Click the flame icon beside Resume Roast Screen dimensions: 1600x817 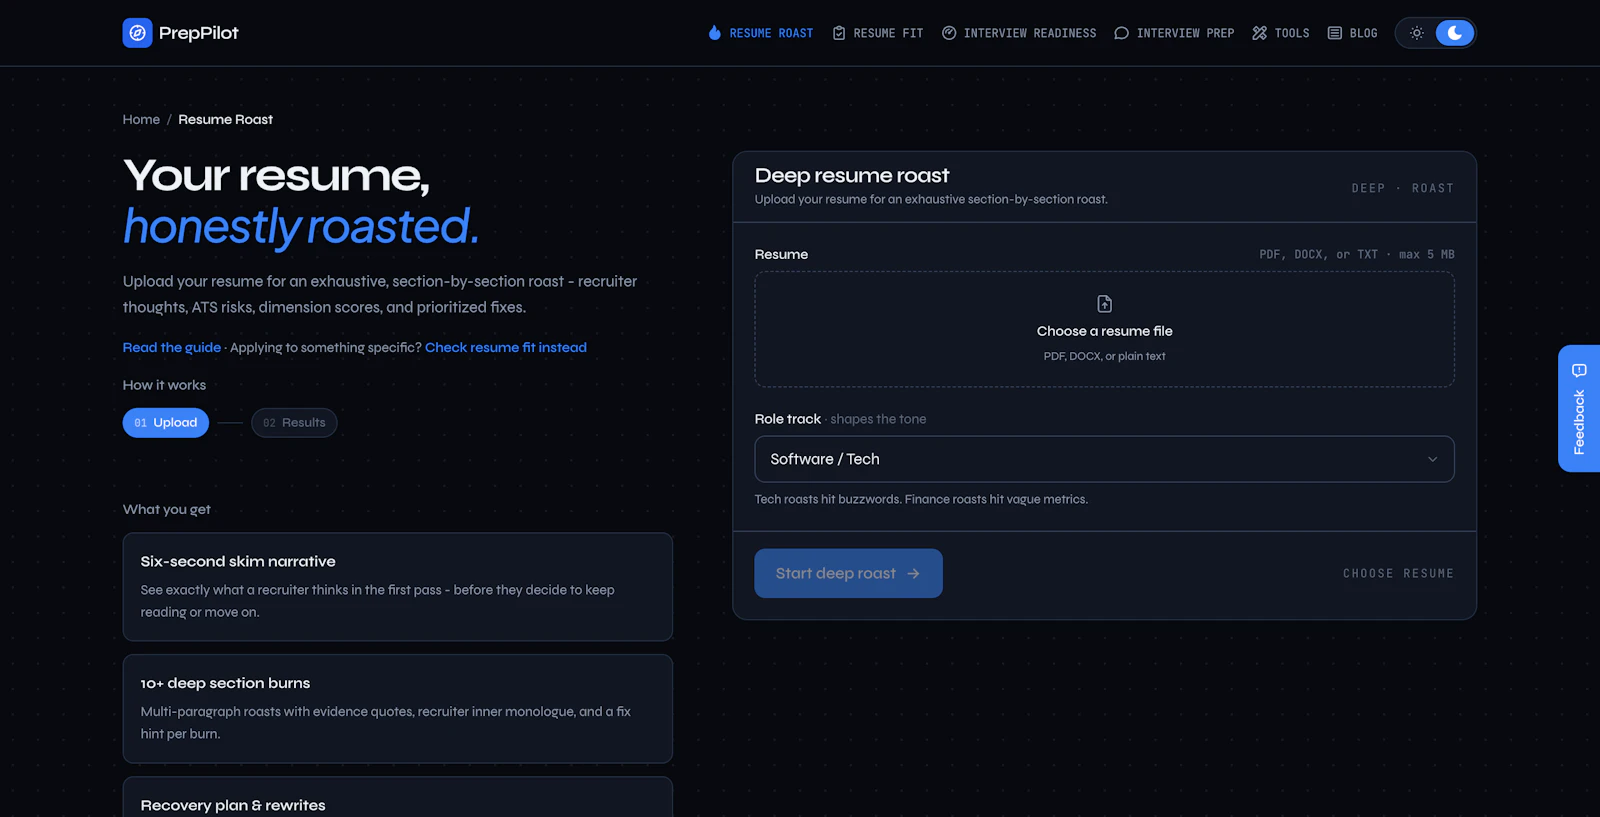(x=714, y=33)
